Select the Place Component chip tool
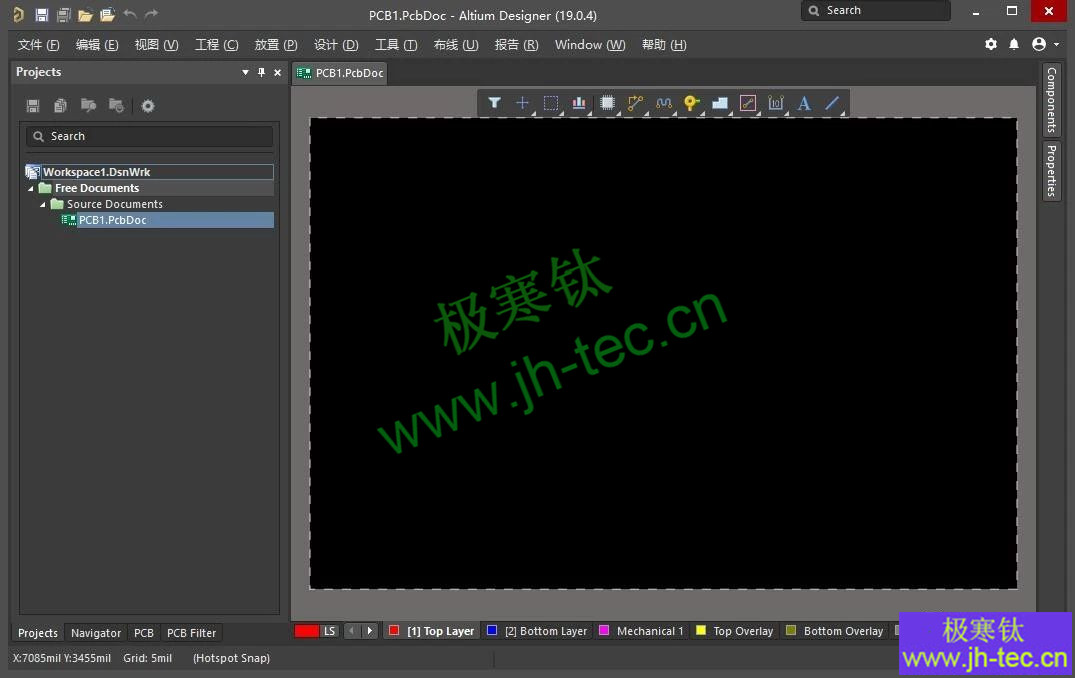1075x678 pixels. point(607,103)
